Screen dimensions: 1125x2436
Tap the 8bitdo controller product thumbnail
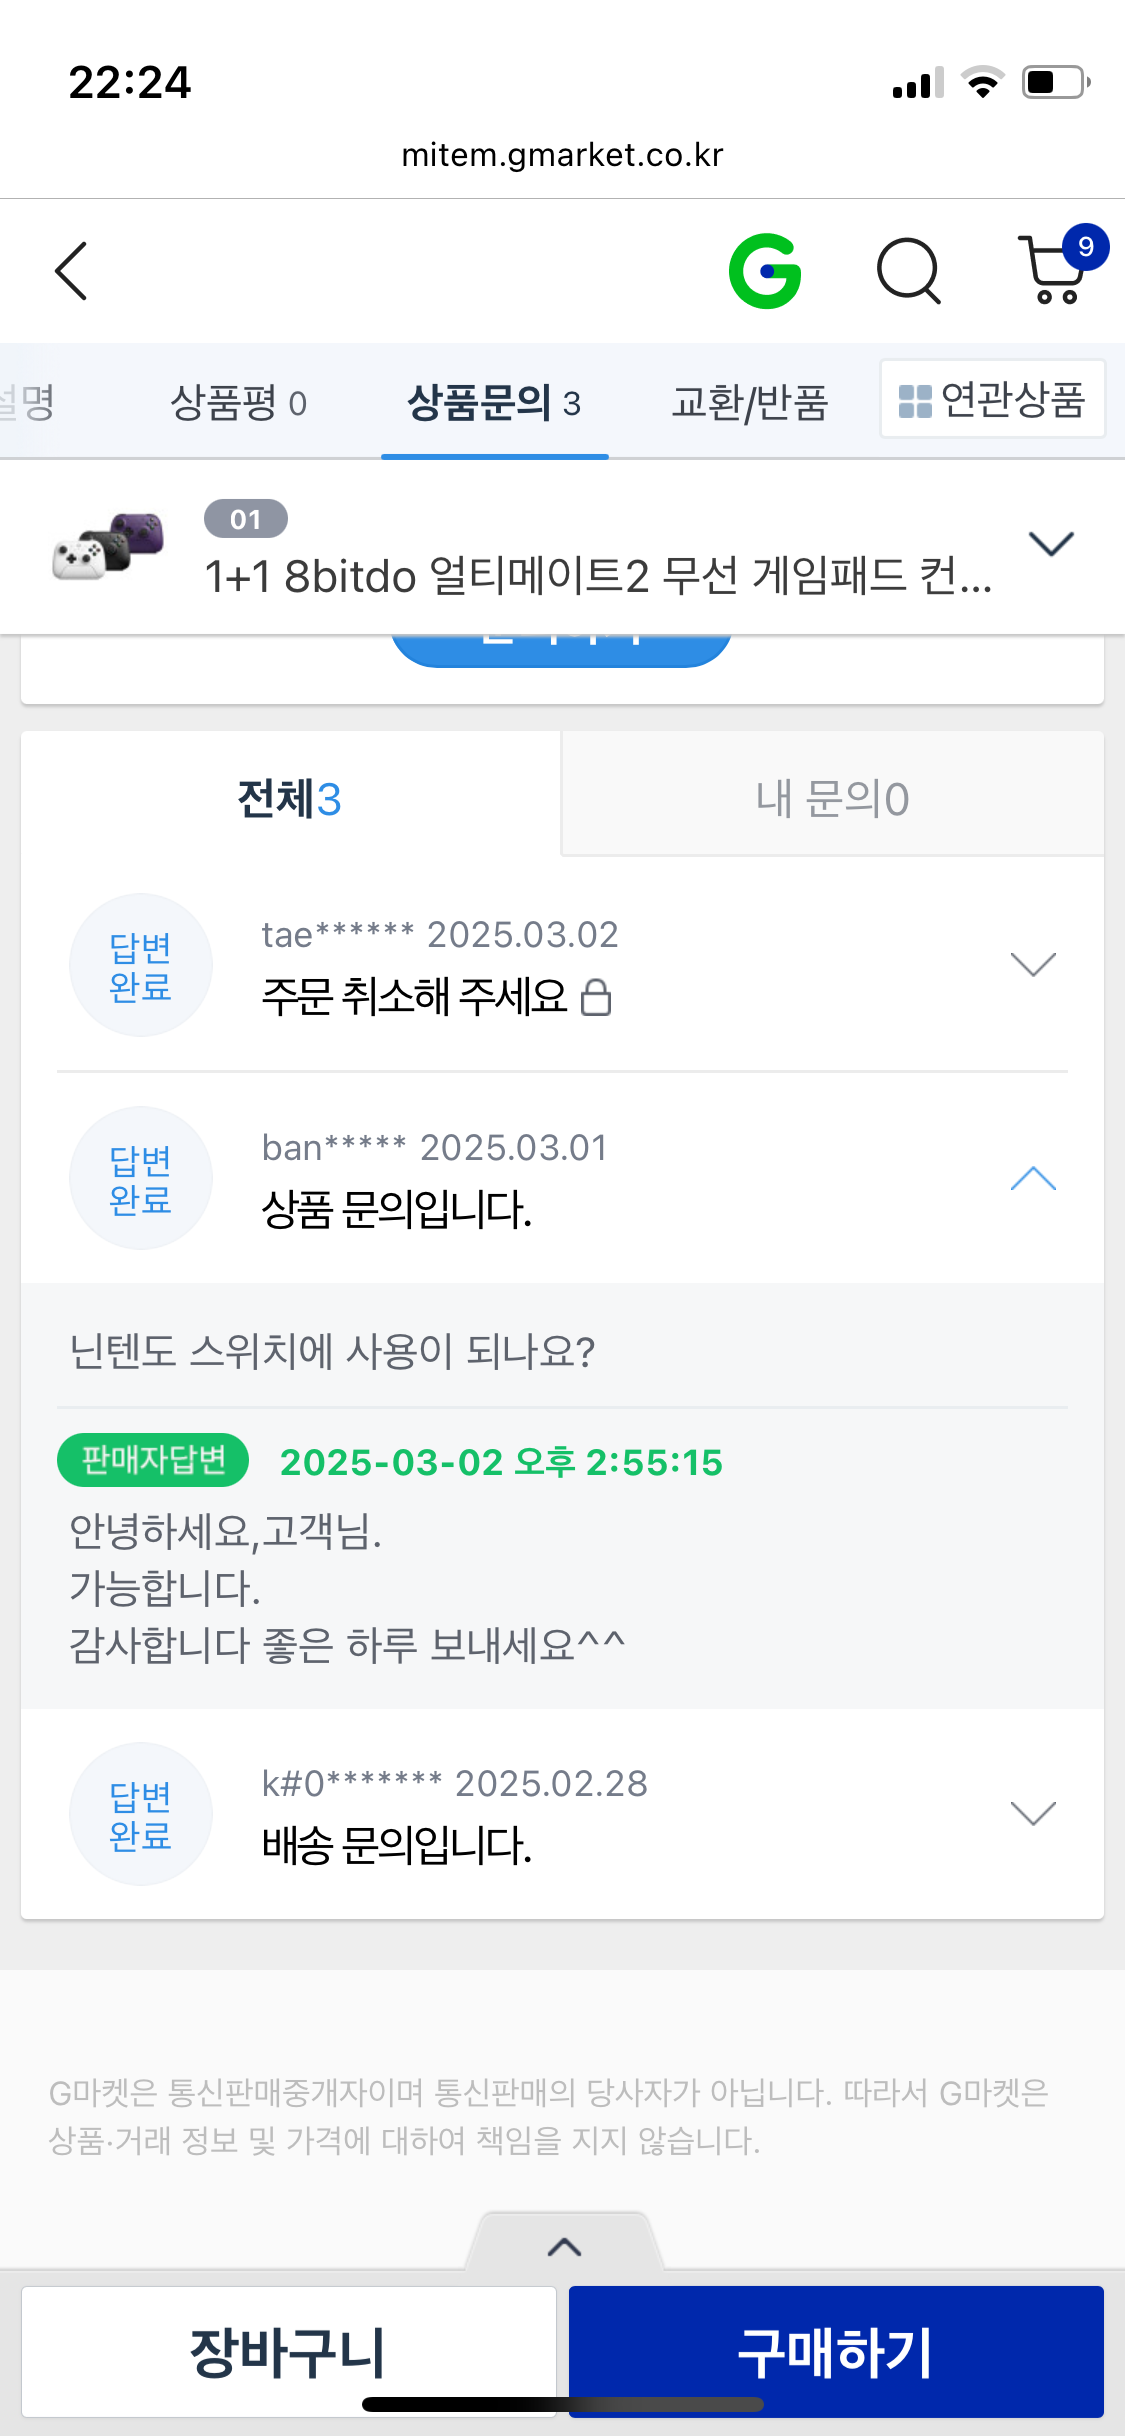pyautogui.click(x=108, y=546)
